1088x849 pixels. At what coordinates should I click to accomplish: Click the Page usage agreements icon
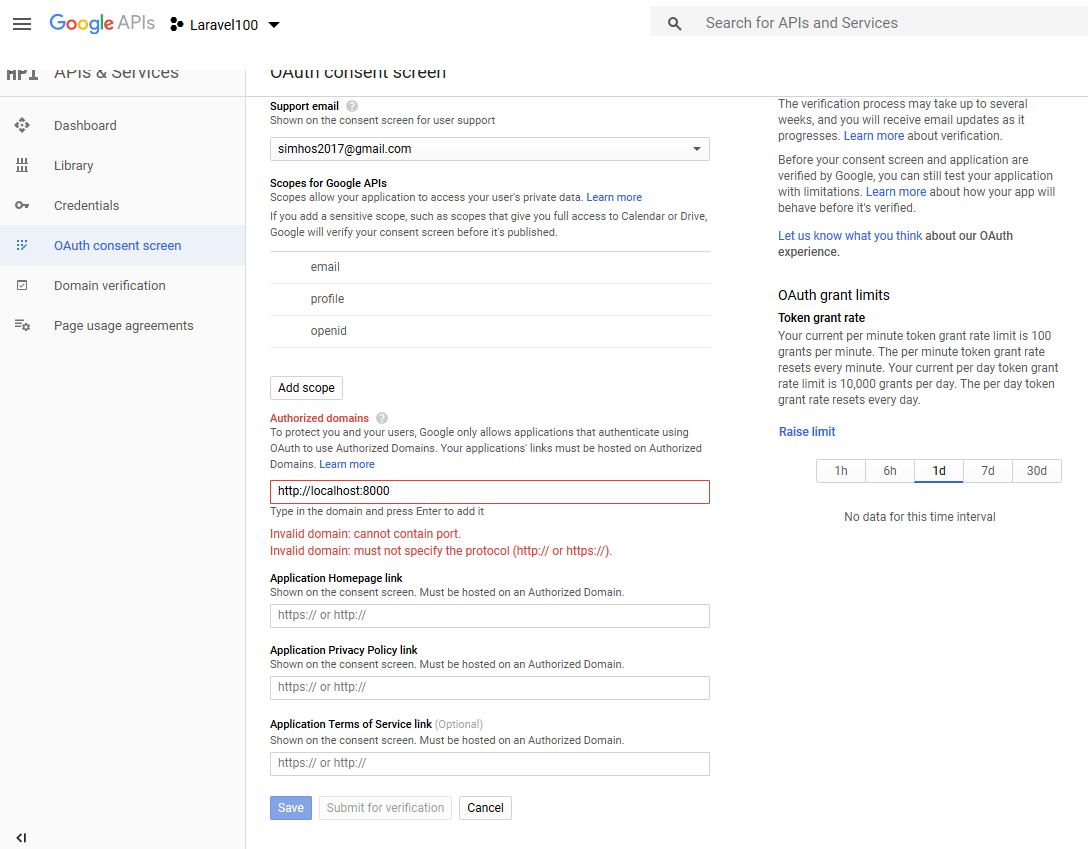tap(22, 325)
